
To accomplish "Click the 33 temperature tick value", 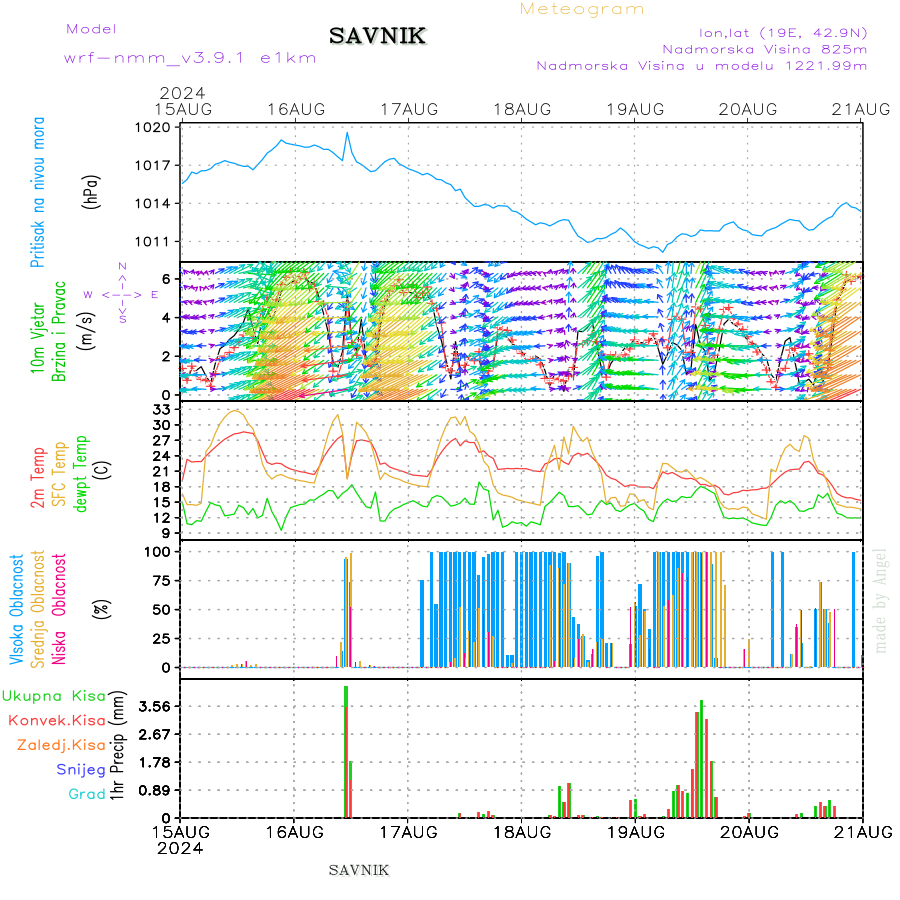I will 162,410.
